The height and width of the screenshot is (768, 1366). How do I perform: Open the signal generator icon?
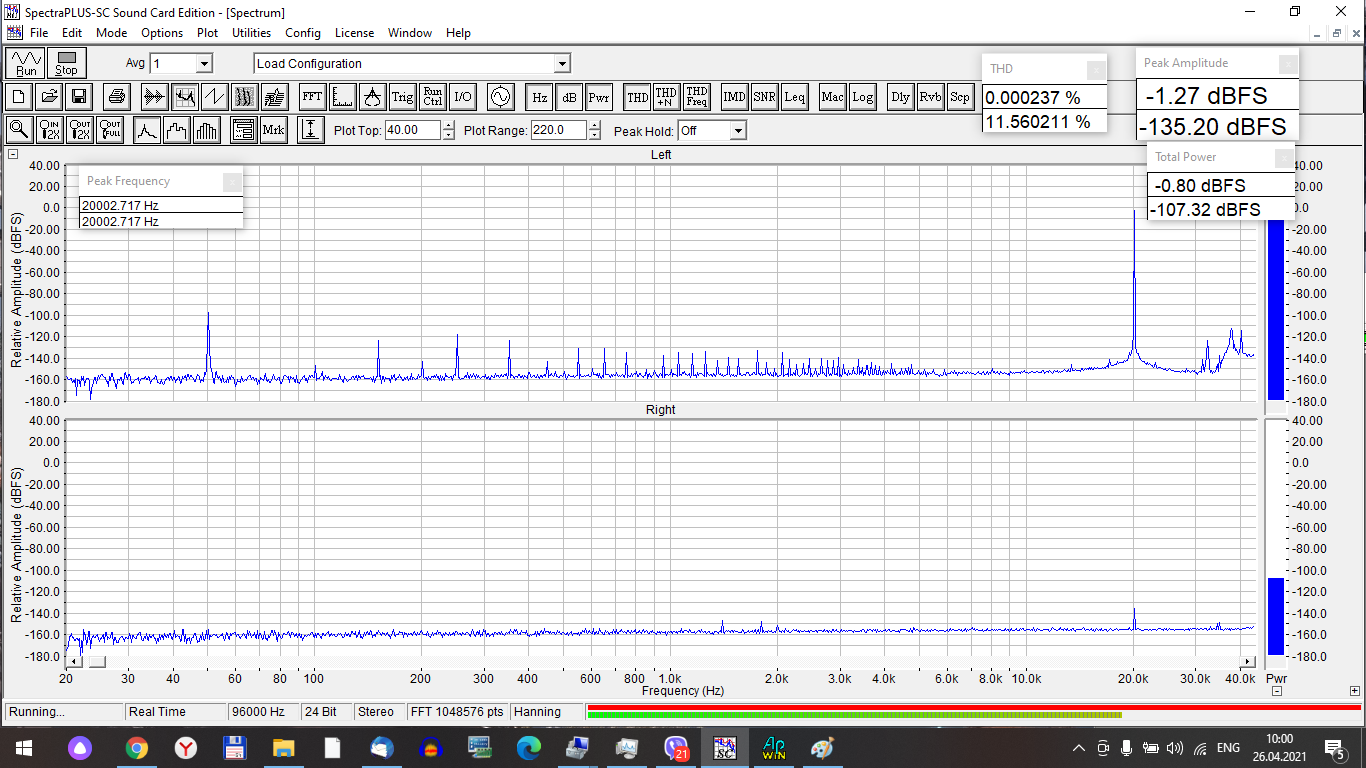click(499, 97)
